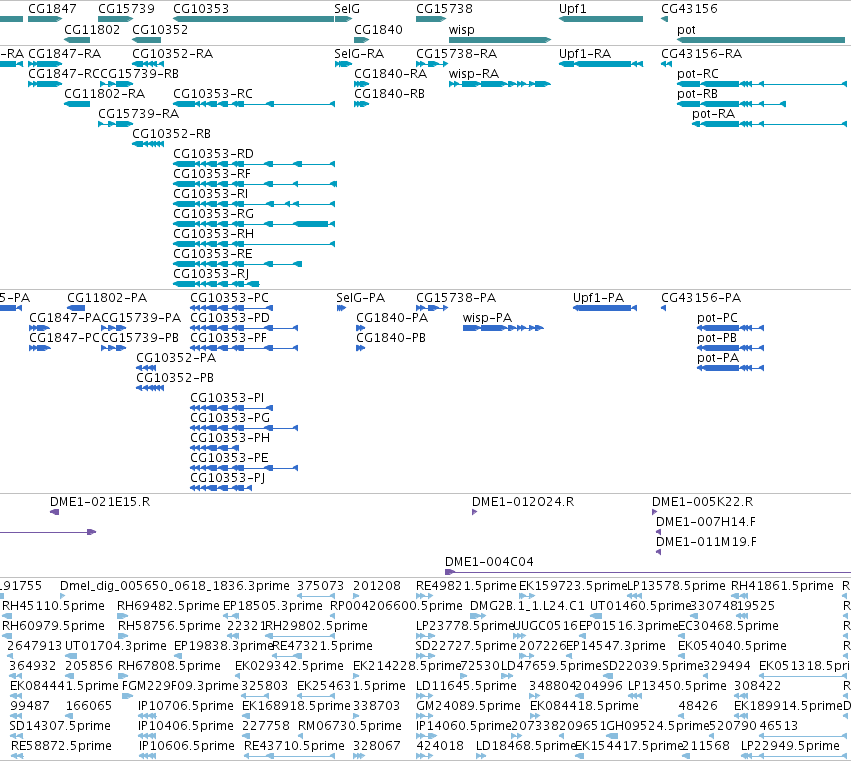Open the SelG-PA protein label
851x761 pixels.
(360, 298)
